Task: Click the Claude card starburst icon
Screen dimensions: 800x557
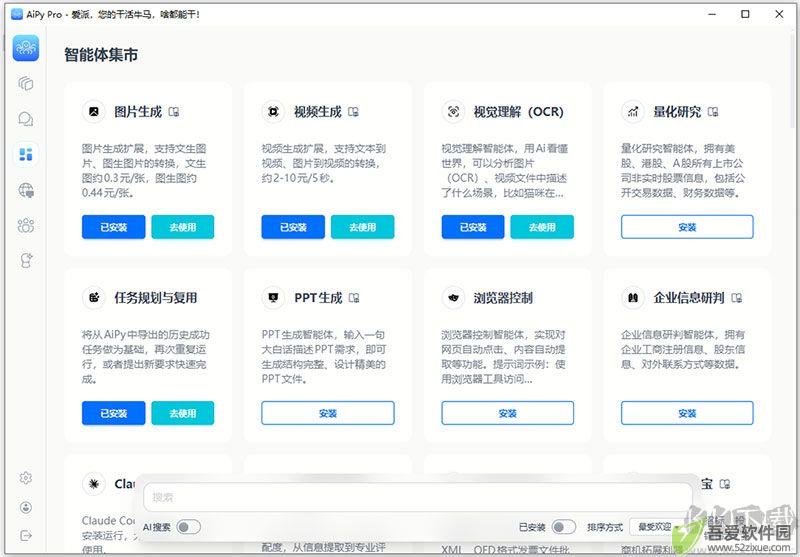Action: 94,484
